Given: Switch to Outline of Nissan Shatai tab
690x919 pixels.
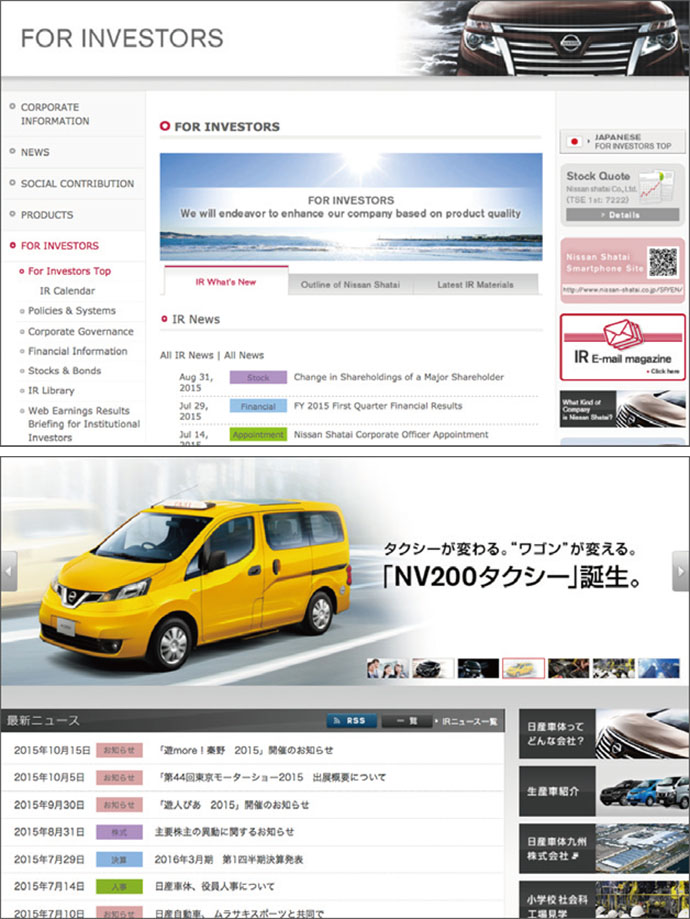Looking at the screenshot, I should pyautogui.click(x=350, y=284).
